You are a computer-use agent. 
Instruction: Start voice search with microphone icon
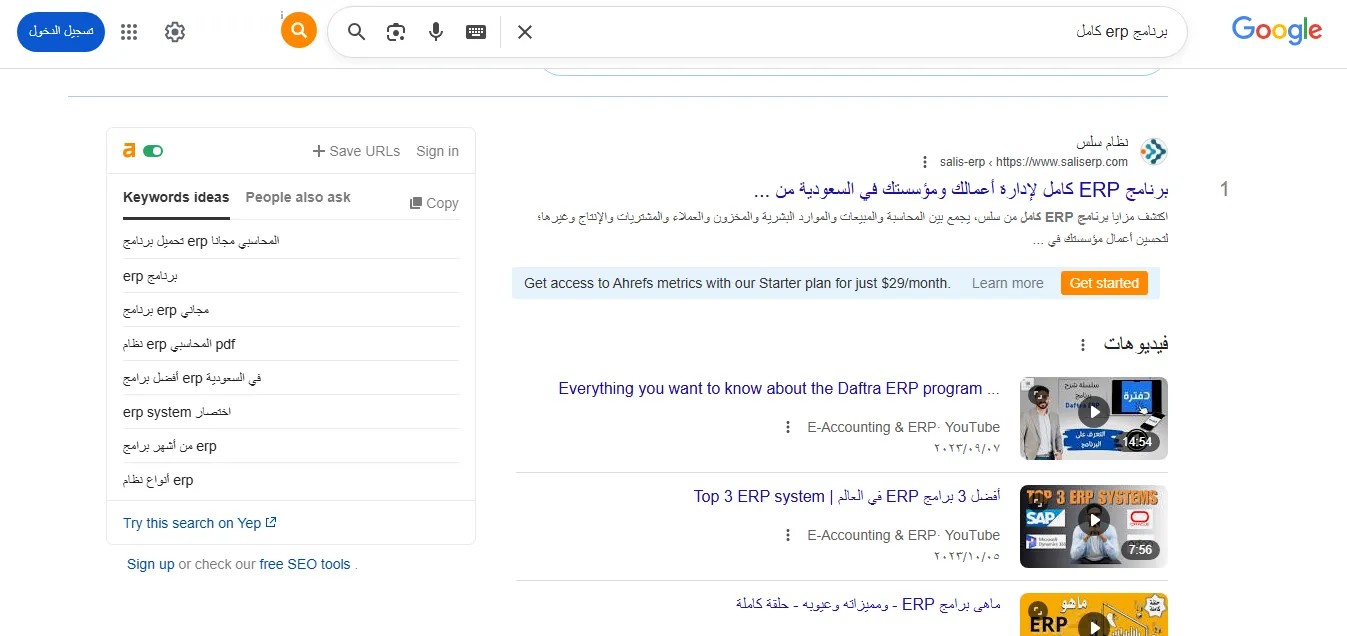(436, 32)
